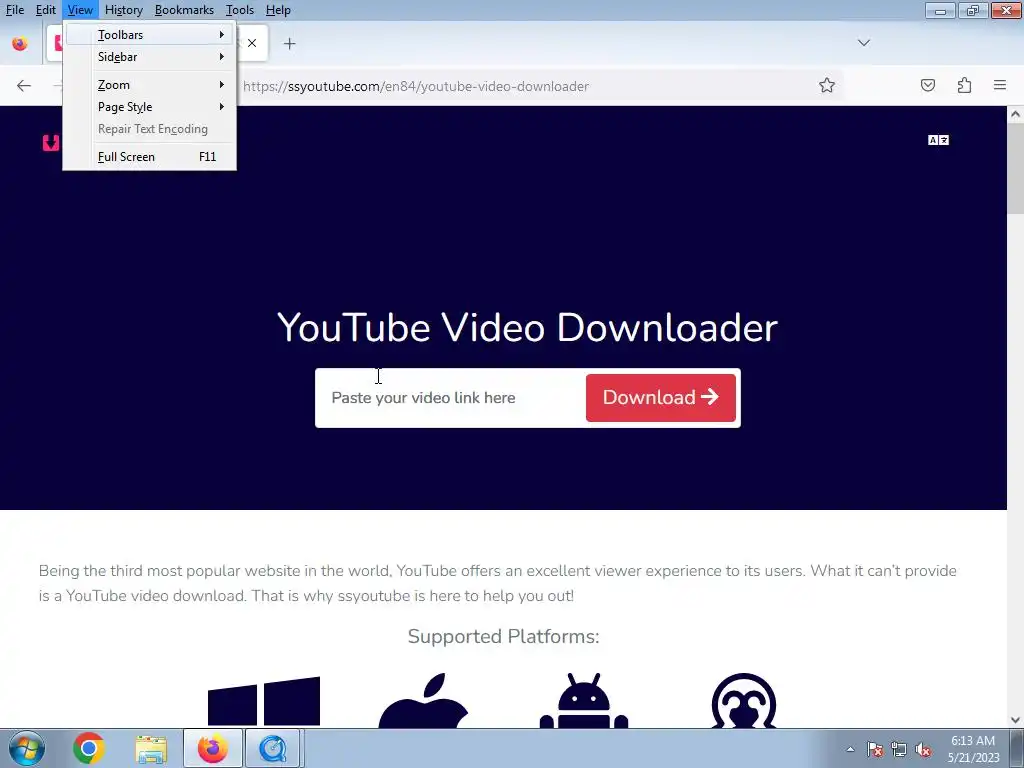Click the Android platform icon
The image size is (1024, 768).
coord(584,701)
